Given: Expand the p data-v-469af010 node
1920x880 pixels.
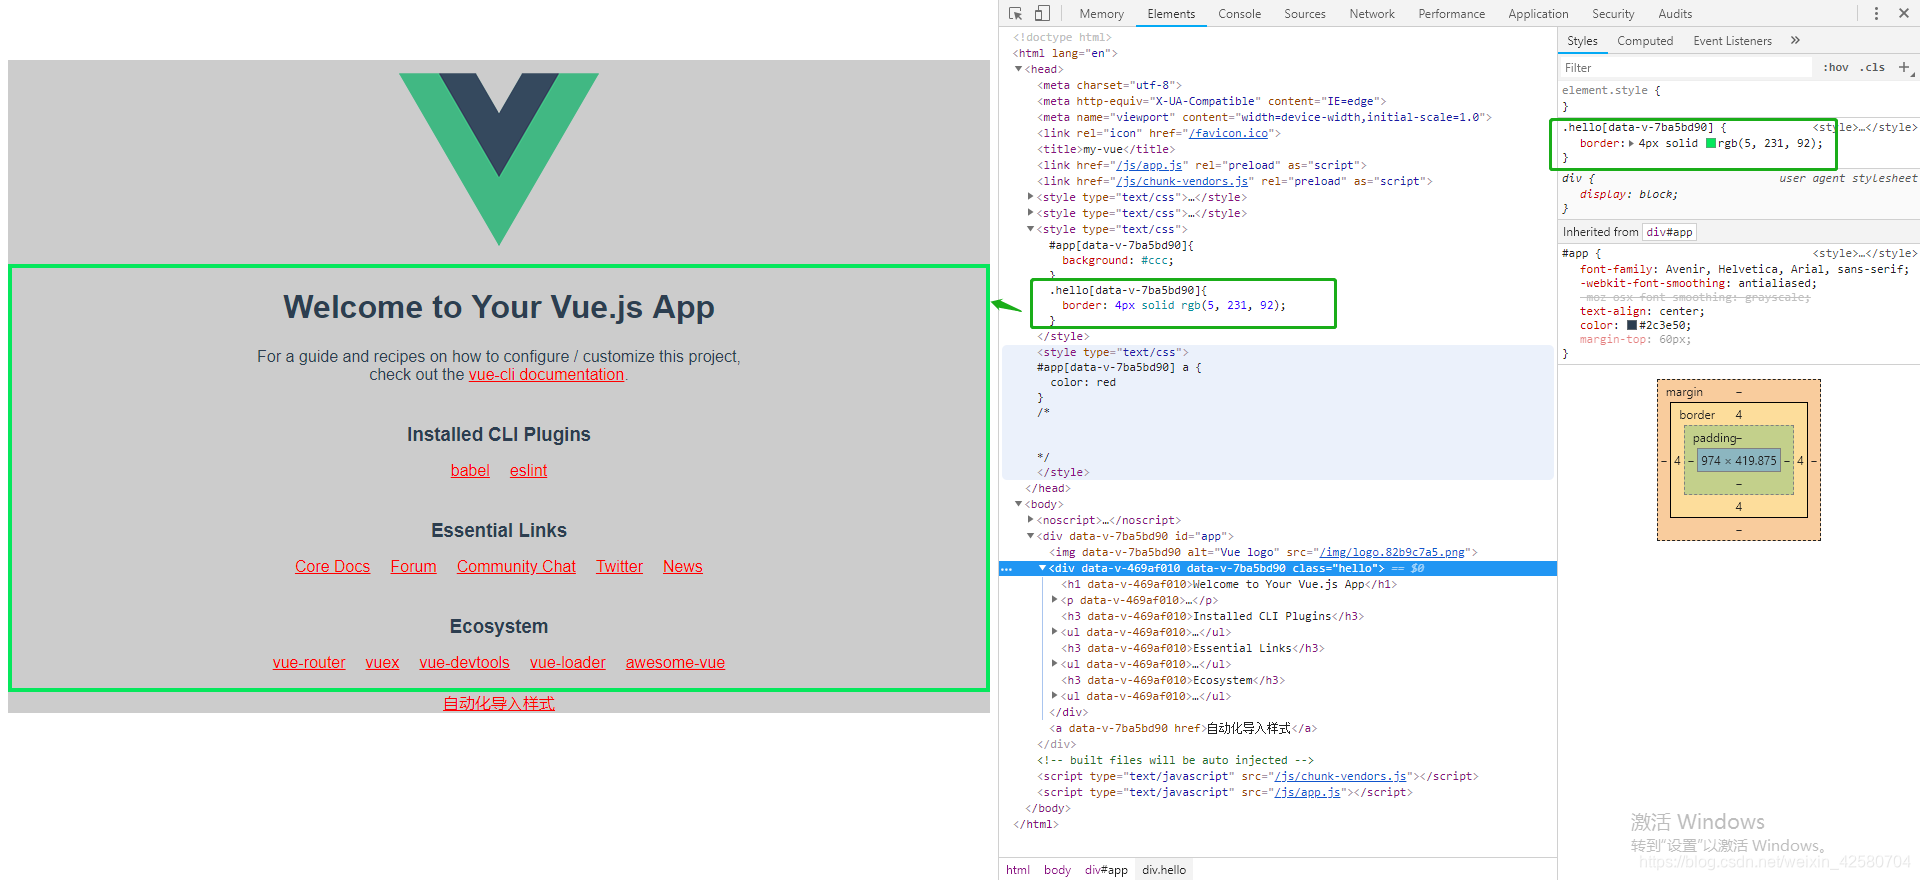Looking at the screenshot, I should pos(1055,600).
